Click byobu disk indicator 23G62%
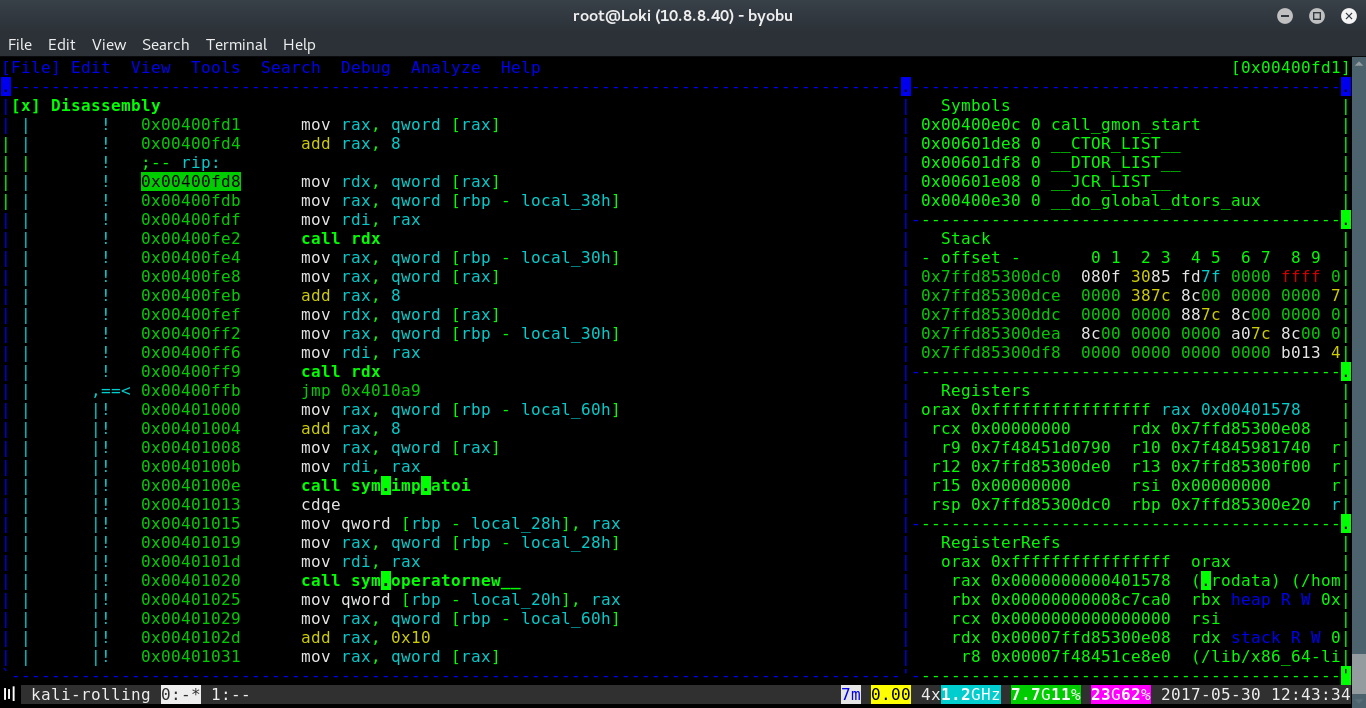 [x=1121, y=694]
